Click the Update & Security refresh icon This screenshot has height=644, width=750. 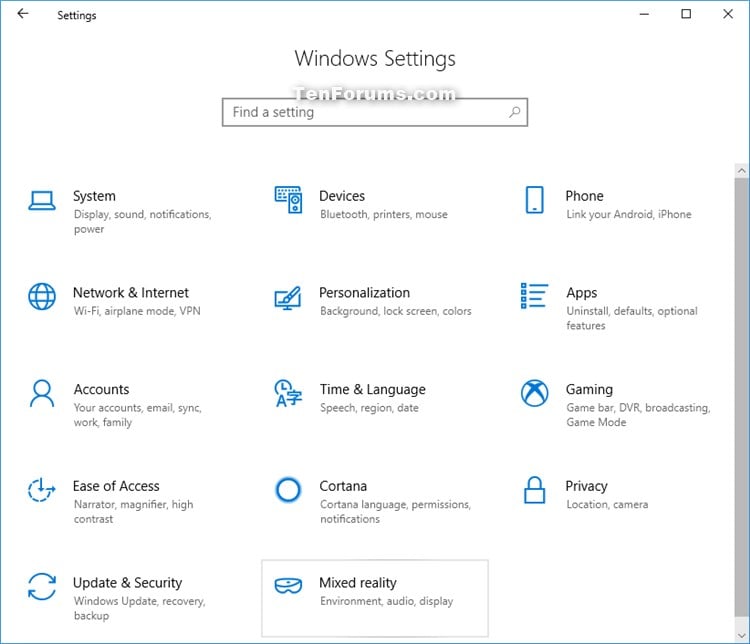pyautogui.click(x=42, y=587)
